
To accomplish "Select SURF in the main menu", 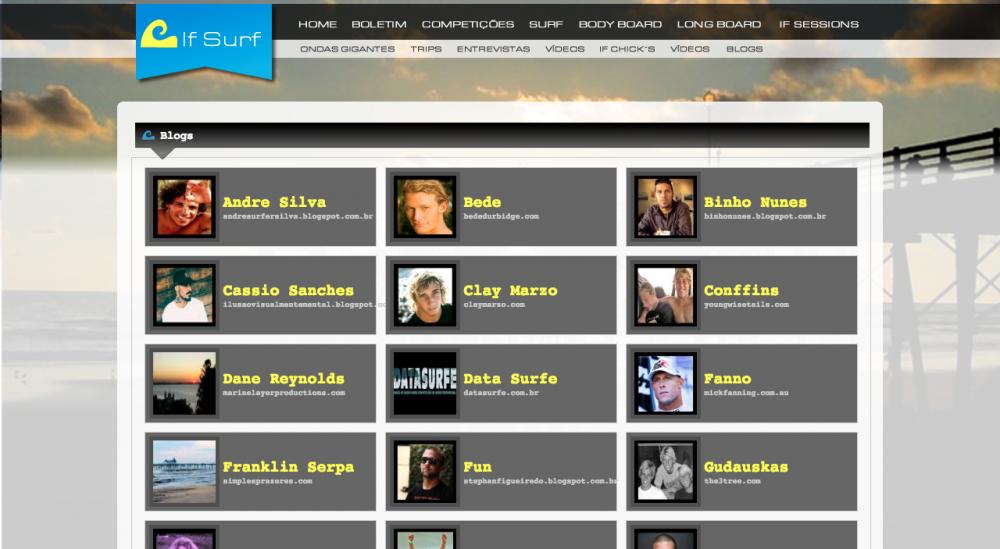I will [x=546, y=24].
